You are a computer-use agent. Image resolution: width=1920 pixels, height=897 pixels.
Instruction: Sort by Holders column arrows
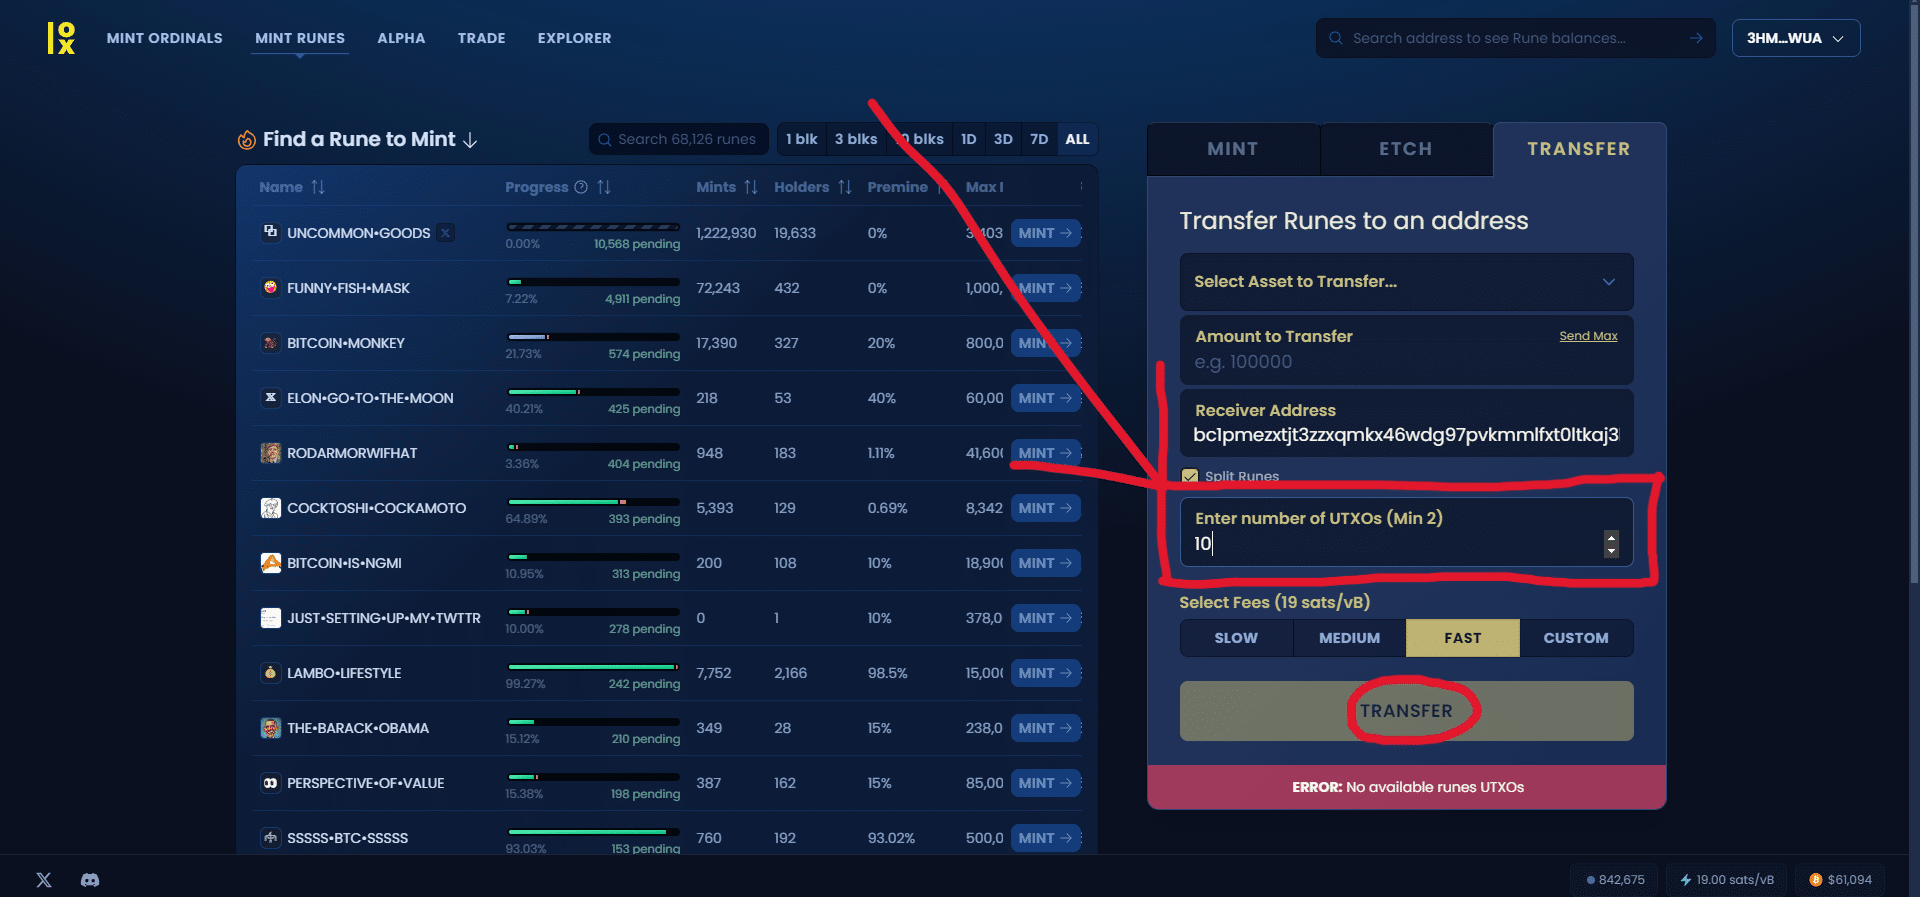coord(845,187)
